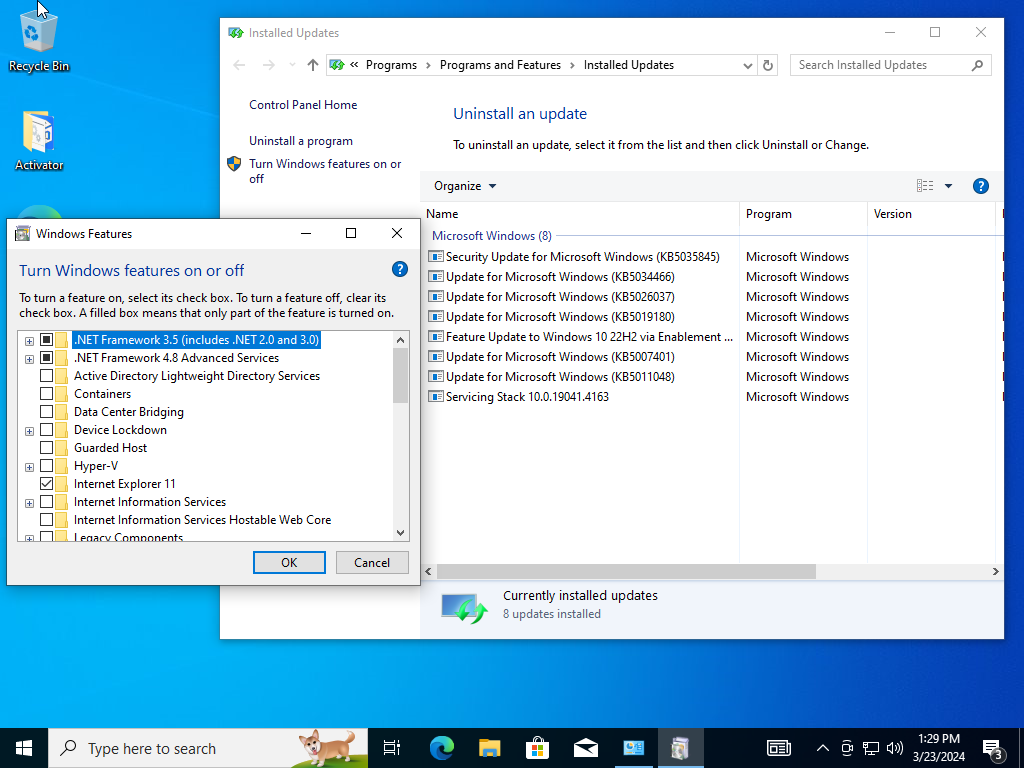Click Programs and Features breadcrumb
The width and height of the screenshot is (1024, 768).
(x=500, y=65)
